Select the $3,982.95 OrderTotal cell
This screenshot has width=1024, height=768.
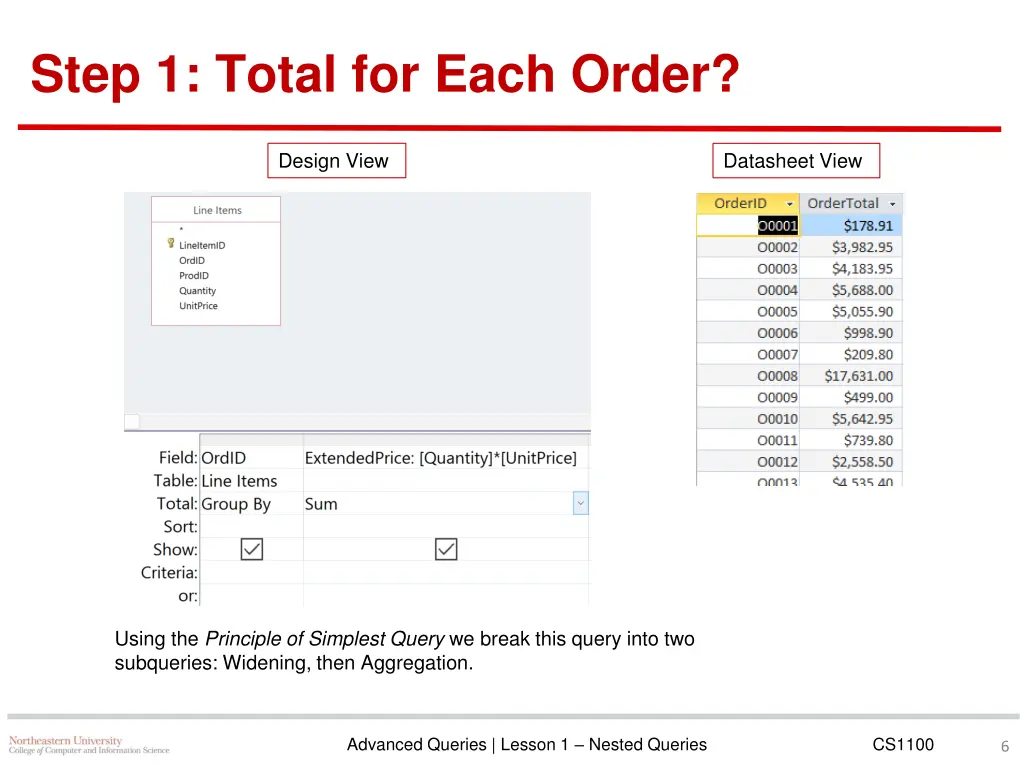[x=852, y=248]
